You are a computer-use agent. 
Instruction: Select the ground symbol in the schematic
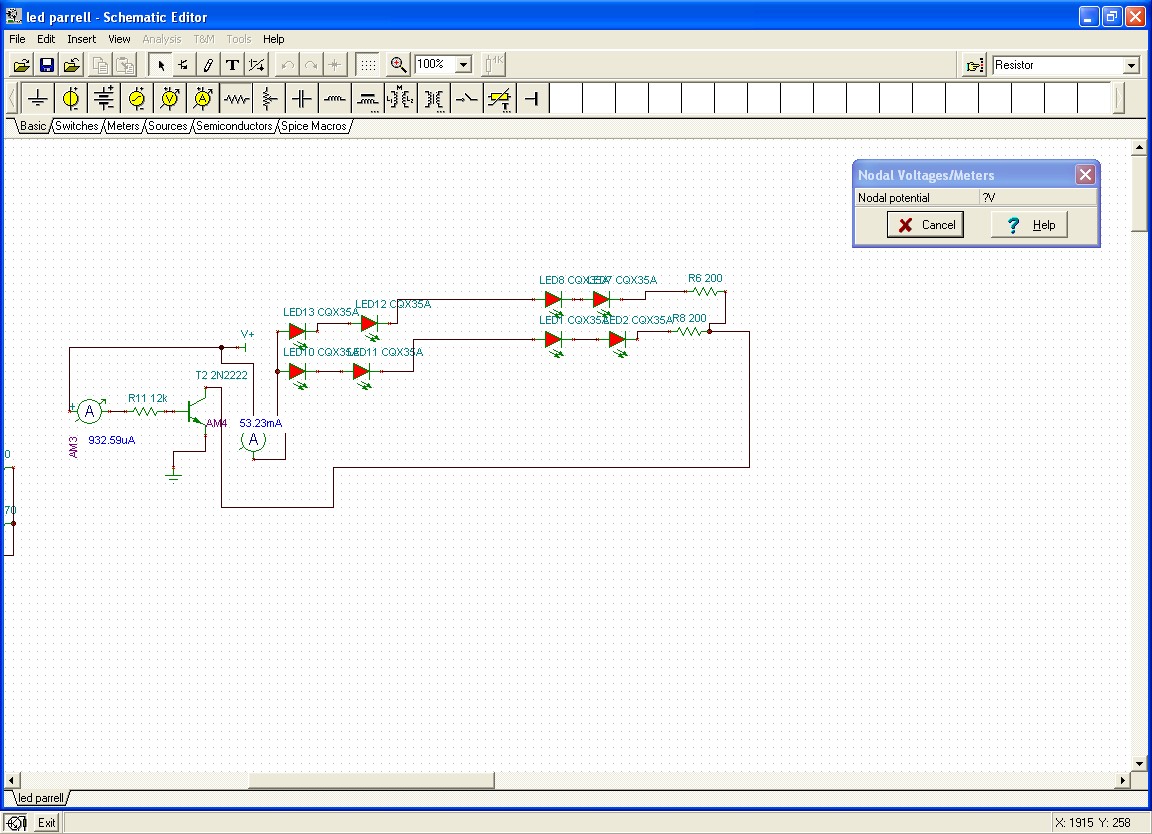173,476
